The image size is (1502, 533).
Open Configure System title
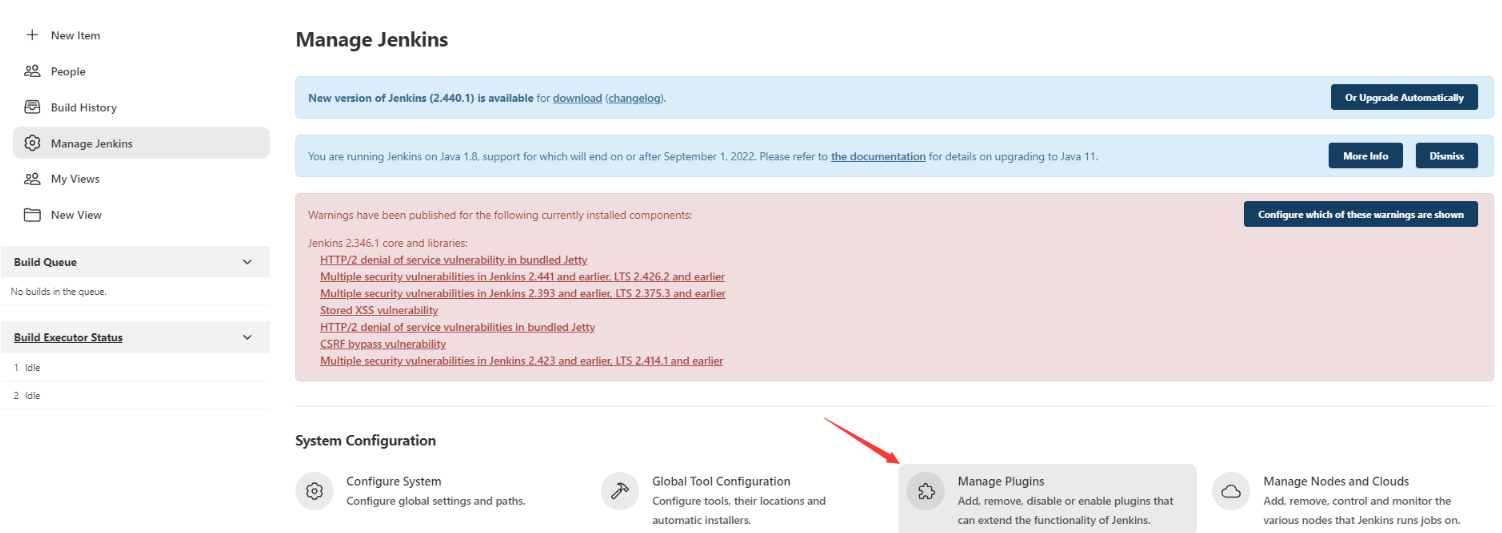[393, 481]
